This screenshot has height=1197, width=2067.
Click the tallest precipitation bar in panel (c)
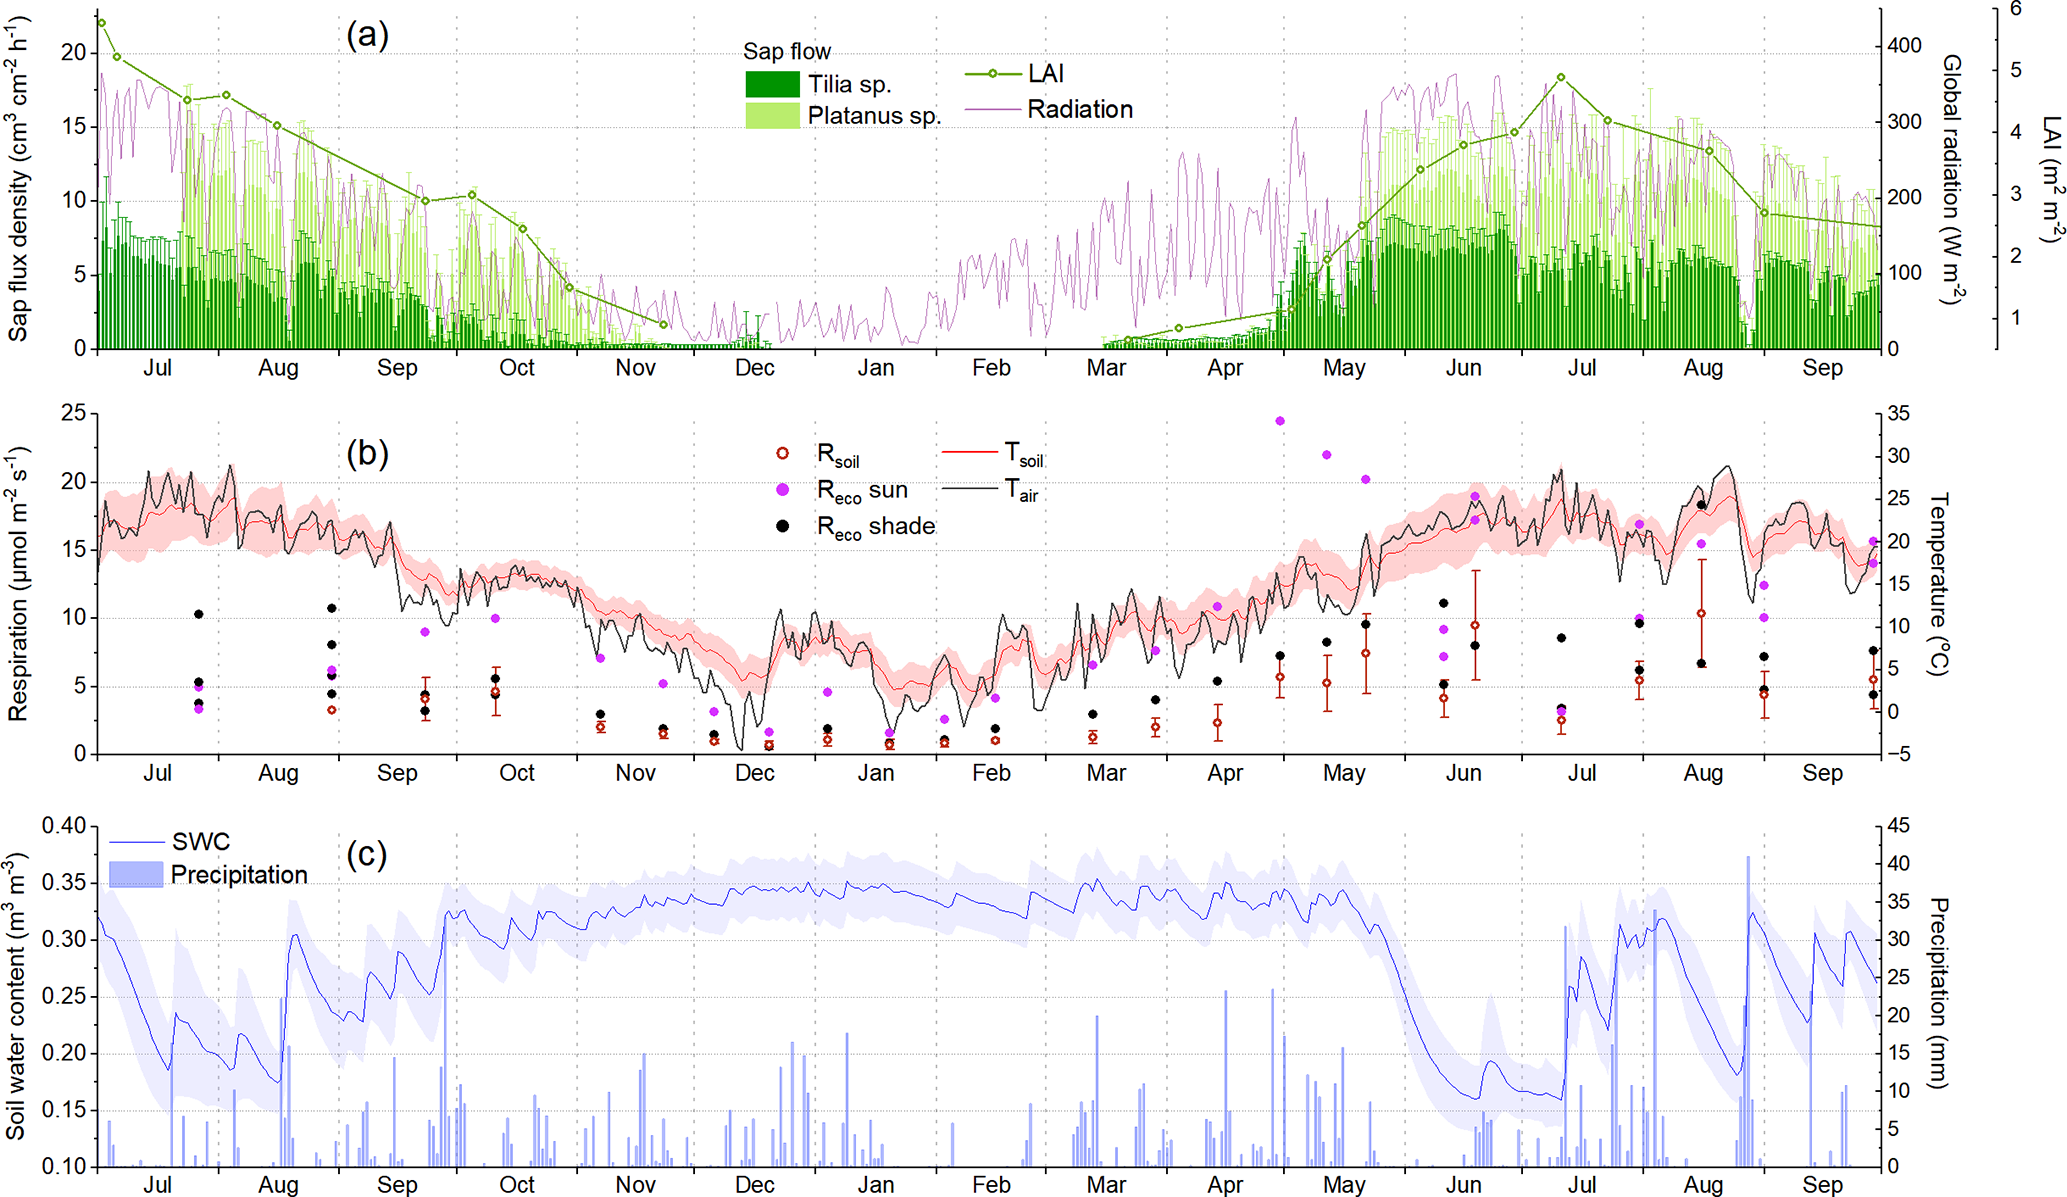pos(1748,1011)
